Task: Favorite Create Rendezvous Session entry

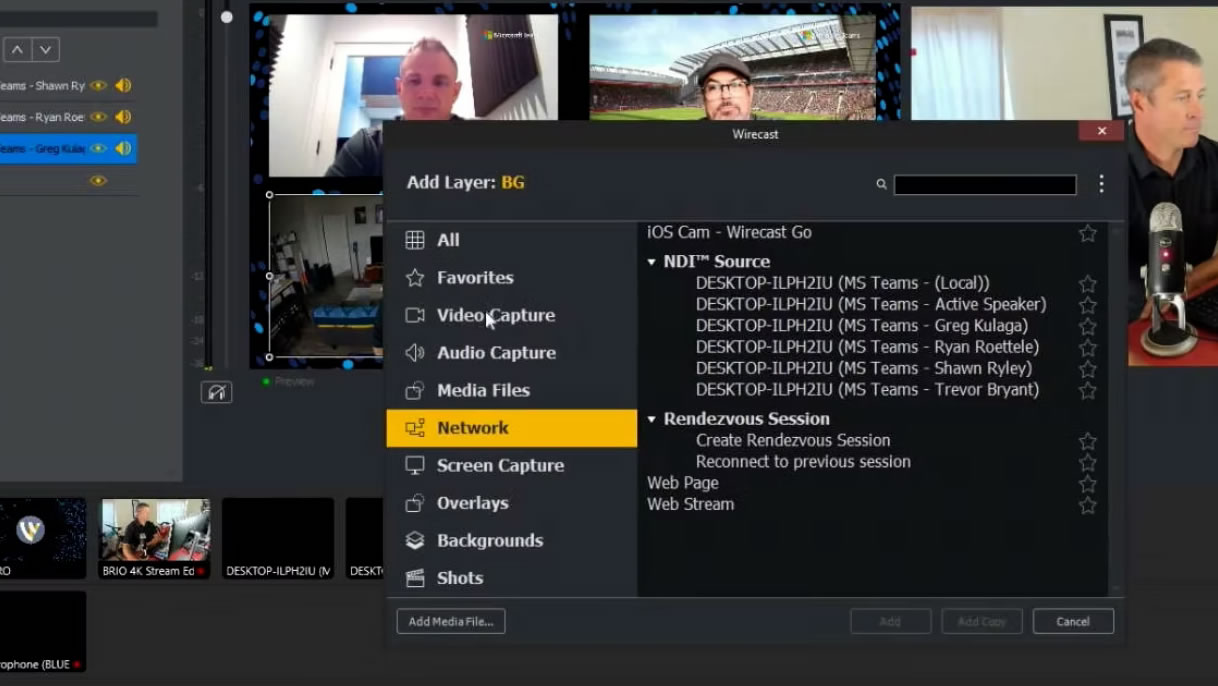Action: [x=1088, y=441]
